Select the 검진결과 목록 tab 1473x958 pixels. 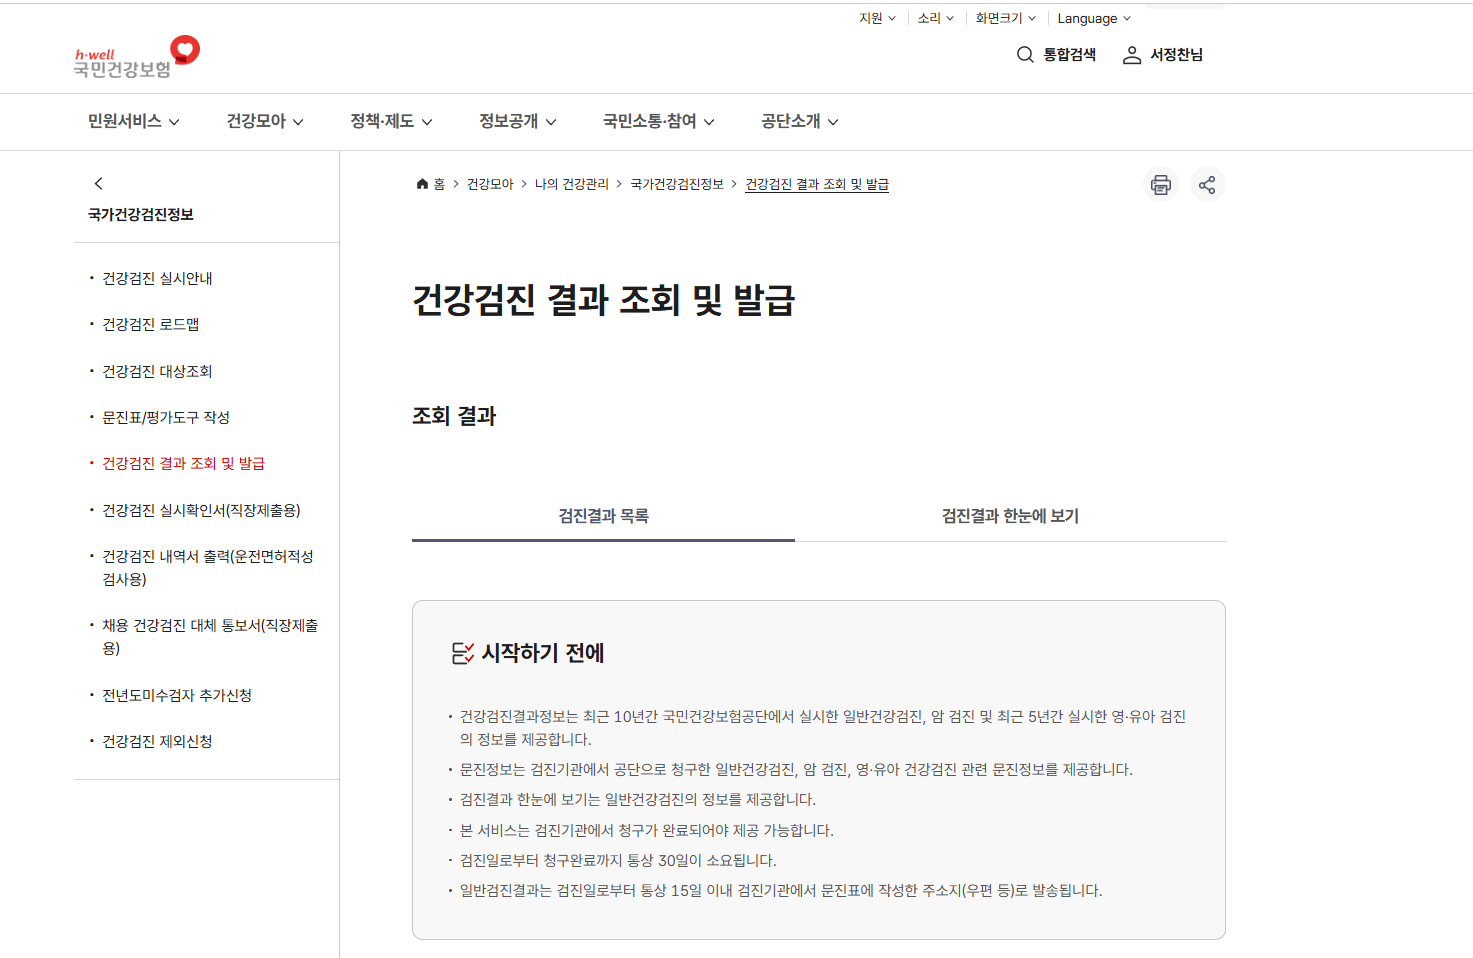pyautogui.click(x=603, y=516)
